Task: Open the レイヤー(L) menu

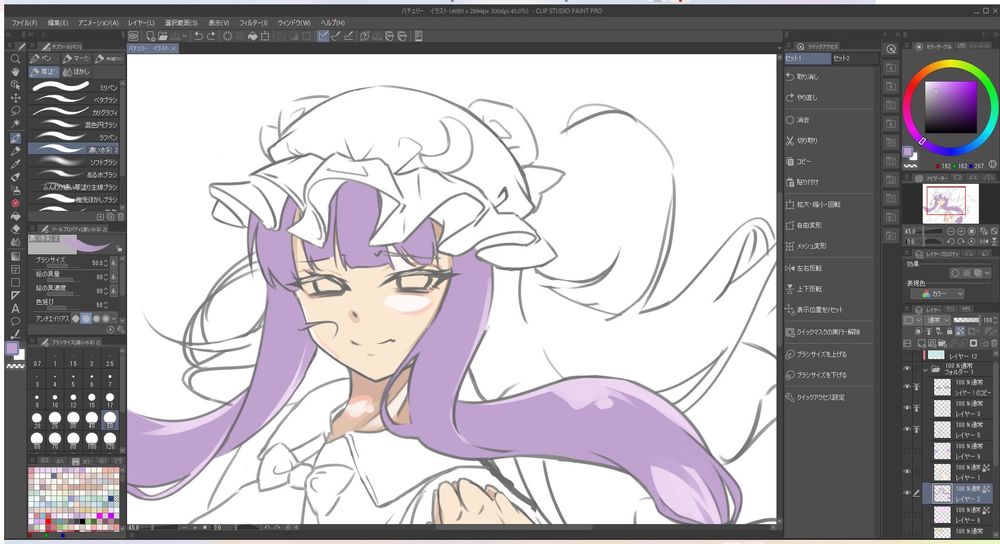Action: 142,22
